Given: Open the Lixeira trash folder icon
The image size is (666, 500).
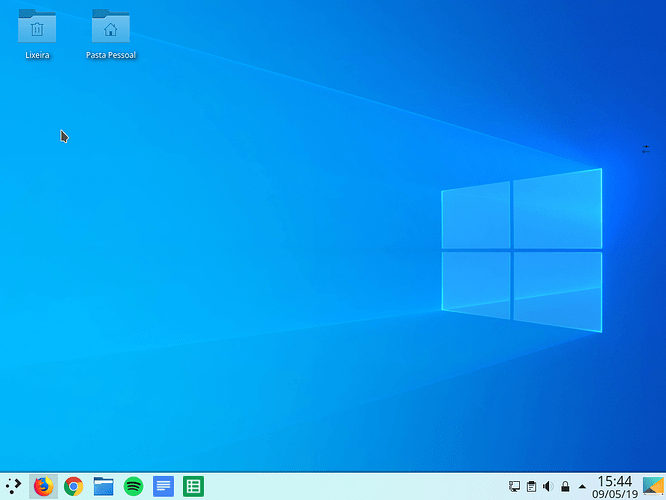Looking at the screenshot, I should tap(37, 26).
